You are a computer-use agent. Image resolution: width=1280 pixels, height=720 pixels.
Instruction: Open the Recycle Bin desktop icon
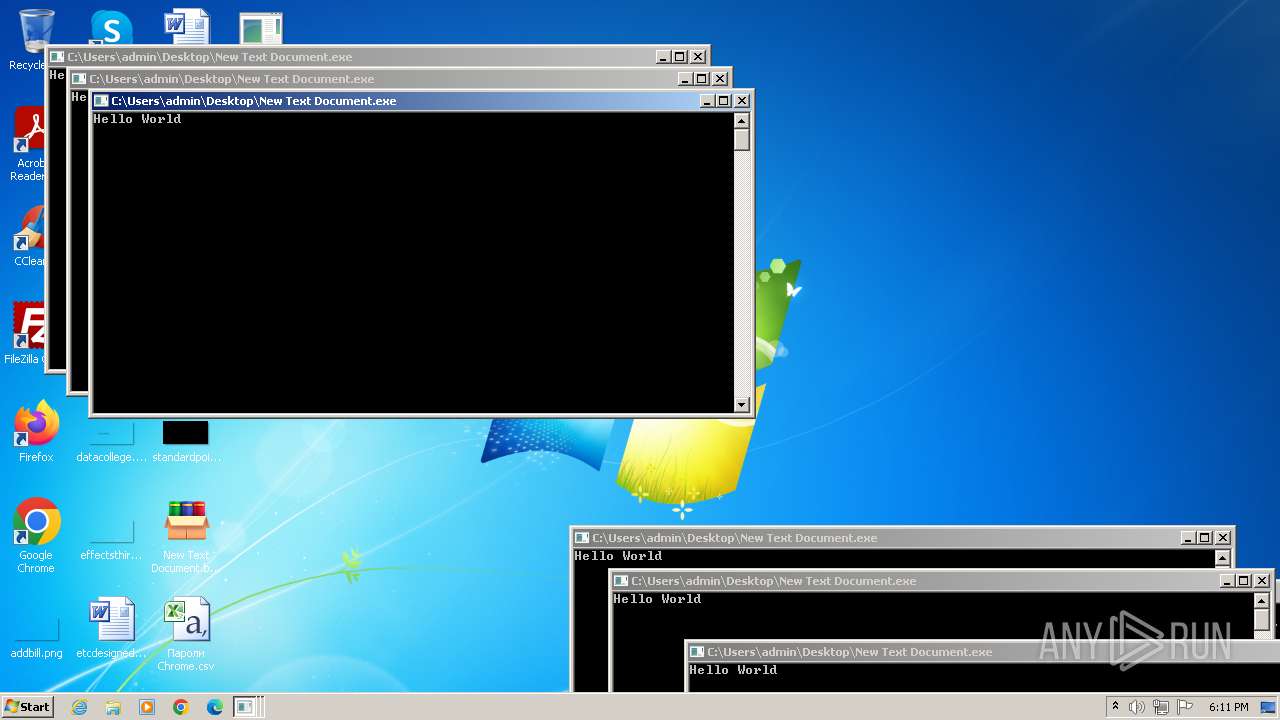point(30,35)
